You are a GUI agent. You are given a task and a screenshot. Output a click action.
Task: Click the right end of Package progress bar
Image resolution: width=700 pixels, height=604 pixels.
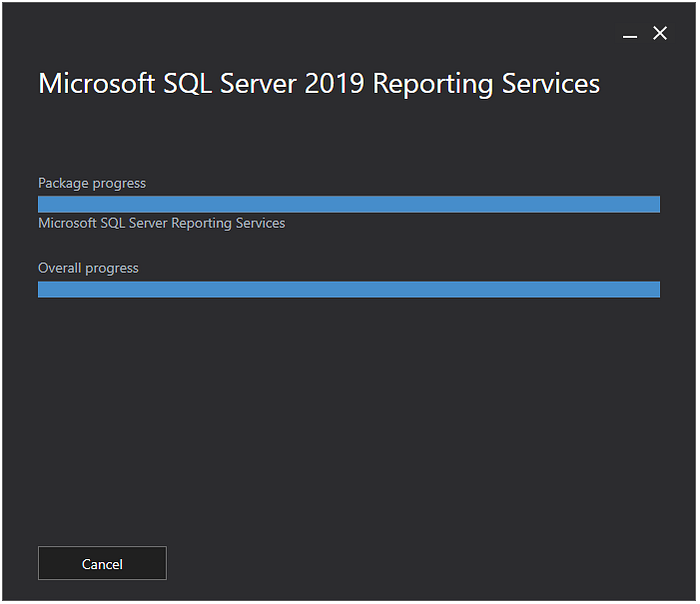(x=655, y=204)
